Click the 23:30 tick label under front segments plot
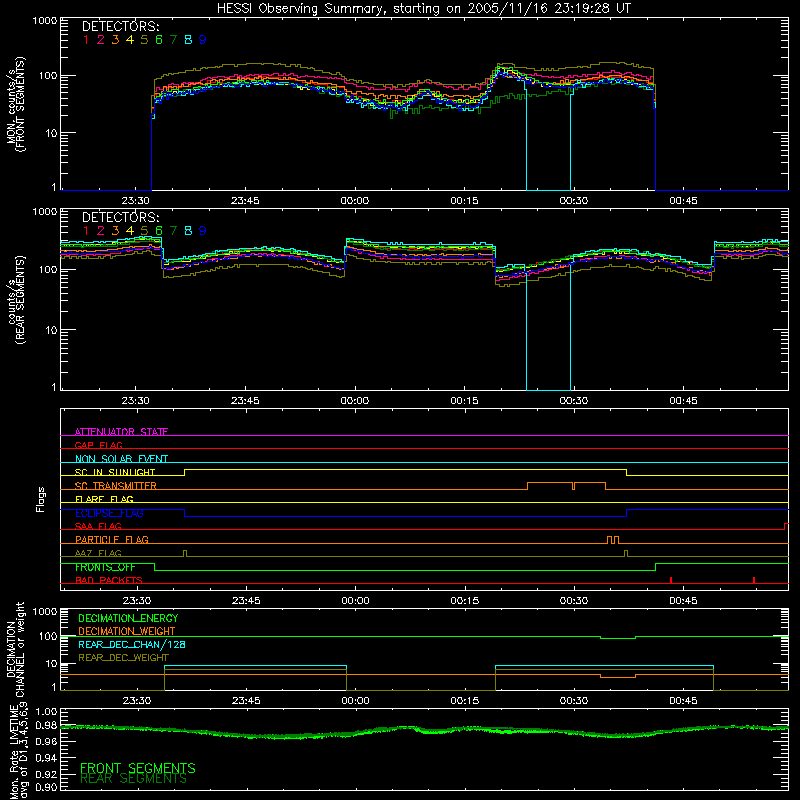Screen dimensions: 800x800 click(x=136, y=201)
